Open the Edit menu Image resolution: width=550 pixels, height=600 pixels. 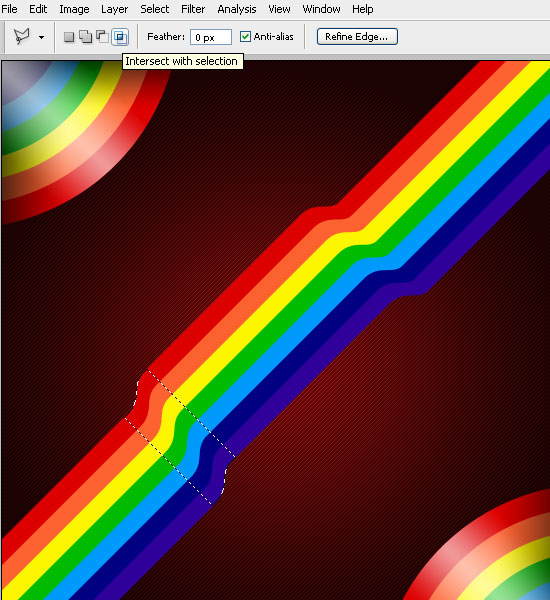[x=38, y=9]
